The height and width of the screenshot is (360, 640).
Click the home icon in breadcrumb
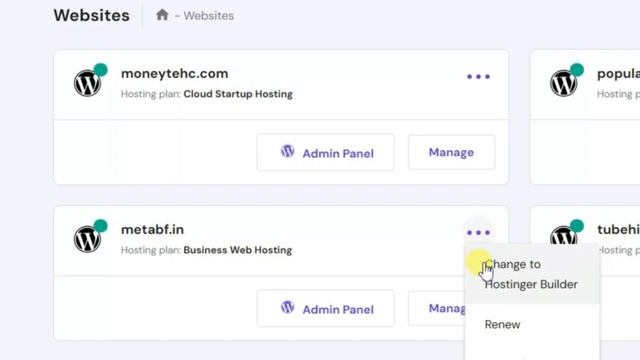[x=162, y=15]
